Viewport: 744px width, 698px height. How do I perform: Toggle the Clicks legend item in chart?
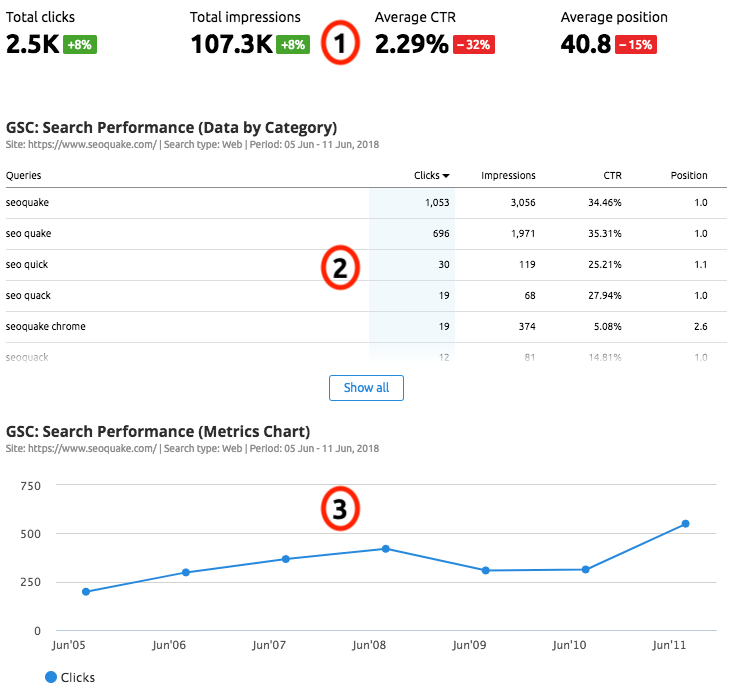coord(70,677)
